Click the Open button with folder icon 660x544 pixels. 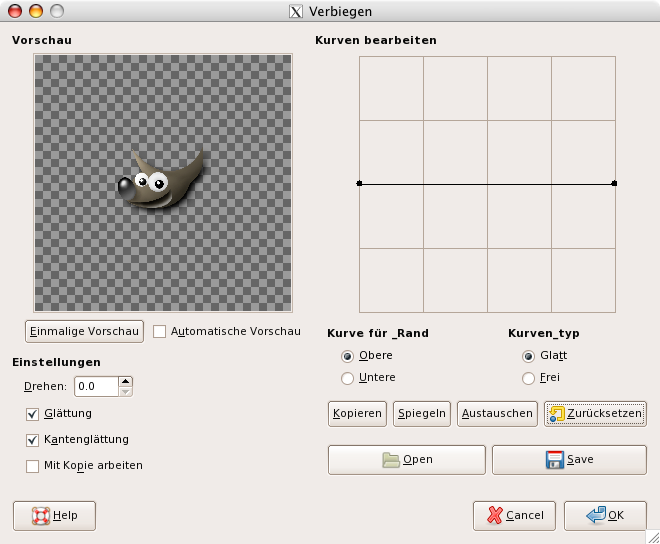406,460
